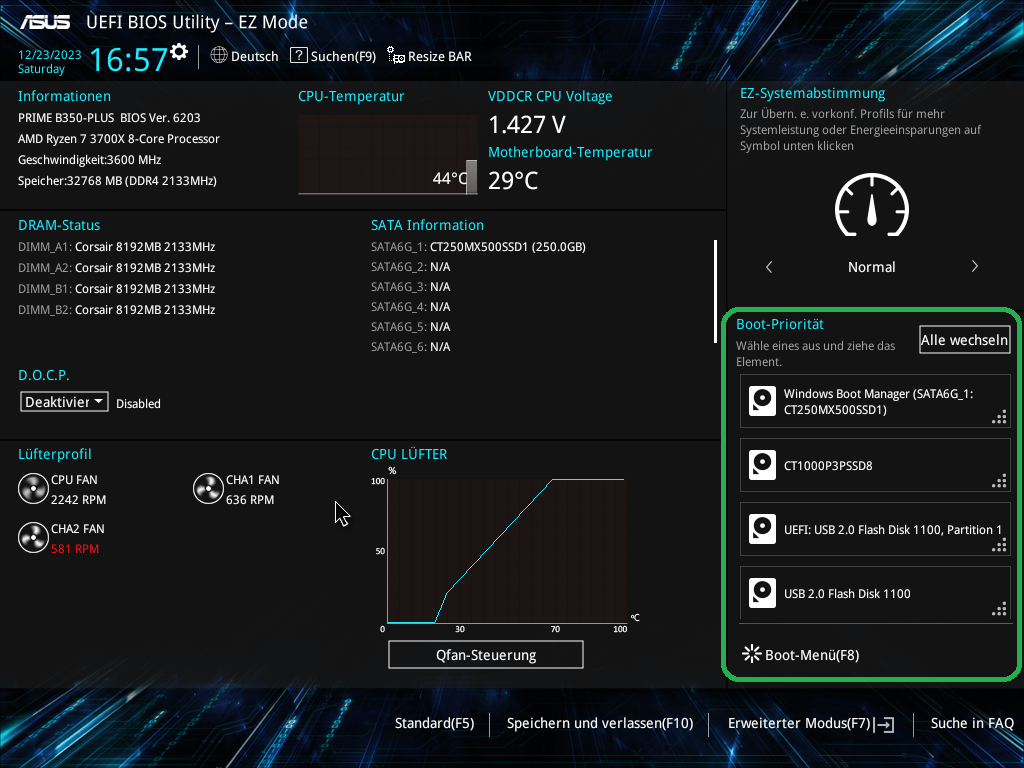Open the time settings gear icon

(x=179, y=52)
